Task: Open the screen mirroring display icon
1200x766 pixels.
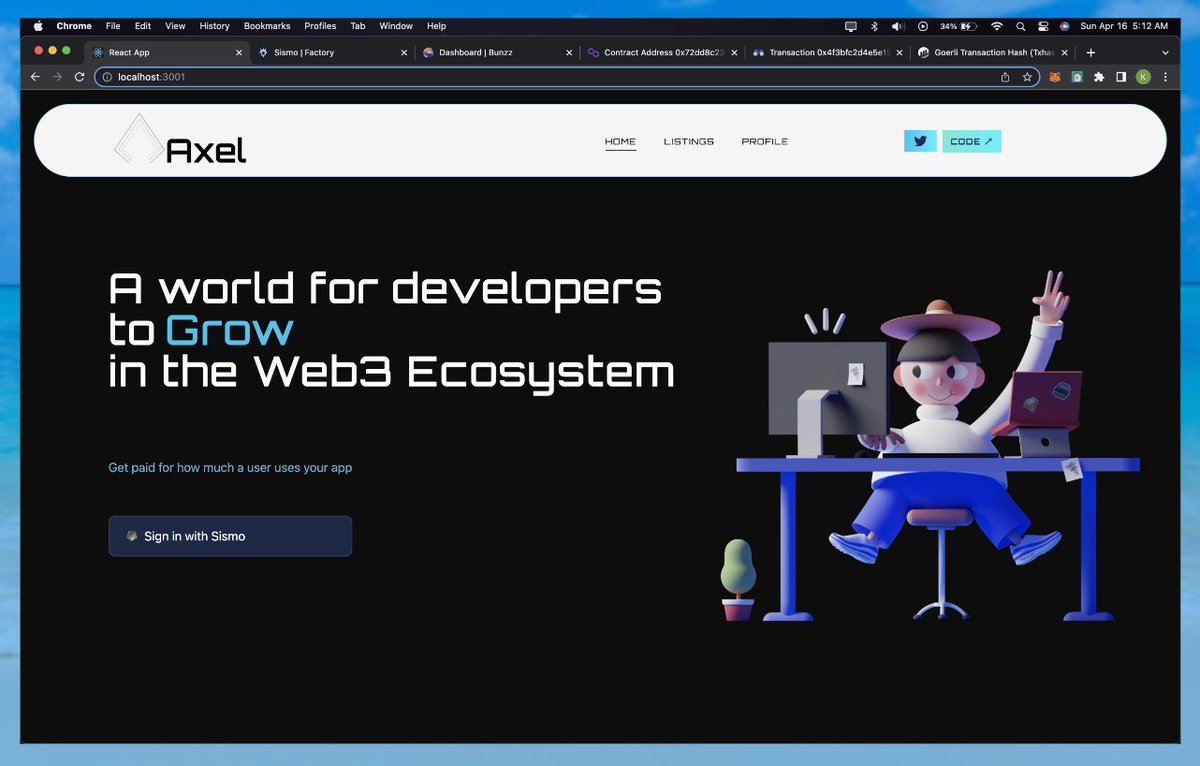Action: click(850, 26)
